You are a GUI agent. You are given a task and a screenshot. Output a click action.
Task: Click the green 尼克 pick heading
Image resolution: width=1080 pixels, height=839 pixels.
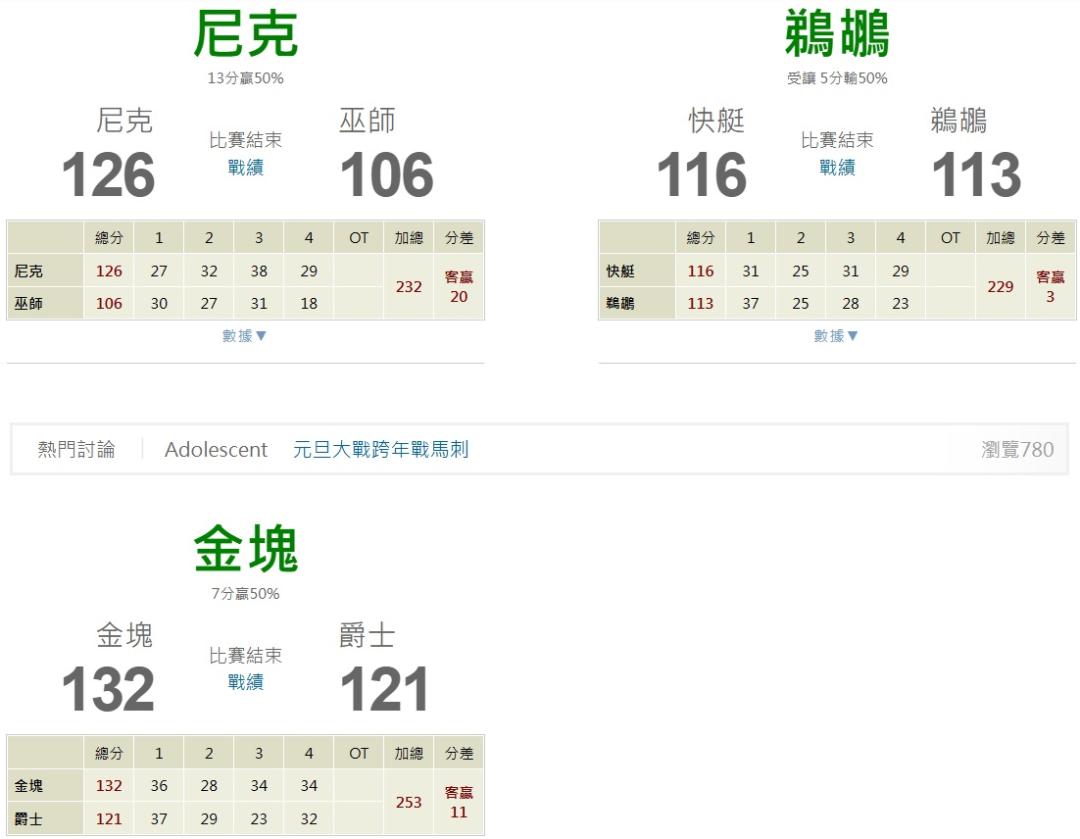[x=245, y=34]
